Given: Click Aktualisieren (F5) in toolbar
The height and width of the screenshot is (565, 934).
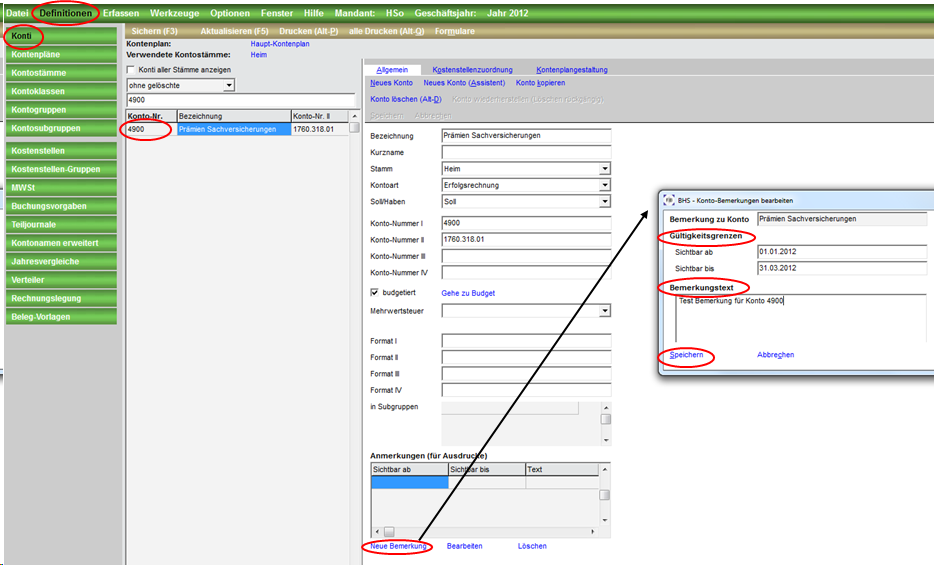Looking at the screenshot, I should pos(234,31).
